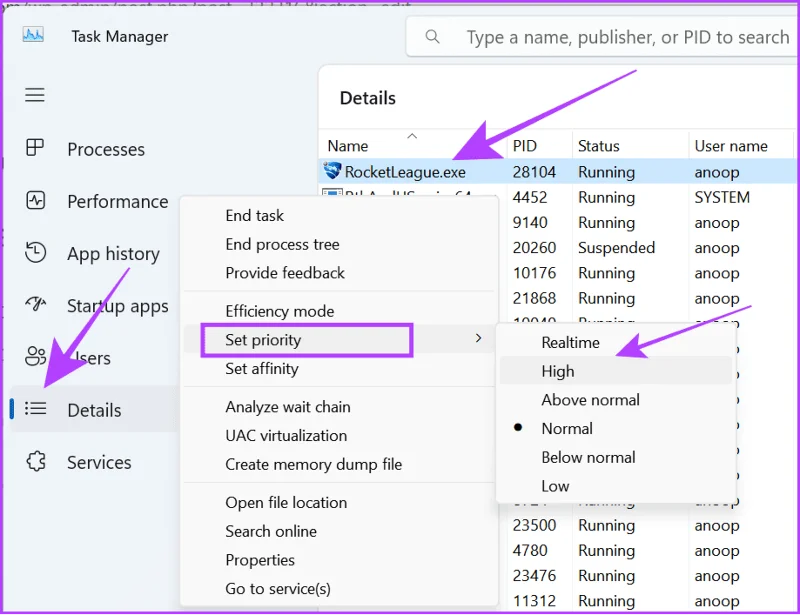The width and height of the screenshot is (800, 615).
Task: Set priority to Above normal
Action: pyautogui.click(x=590, y=400)
